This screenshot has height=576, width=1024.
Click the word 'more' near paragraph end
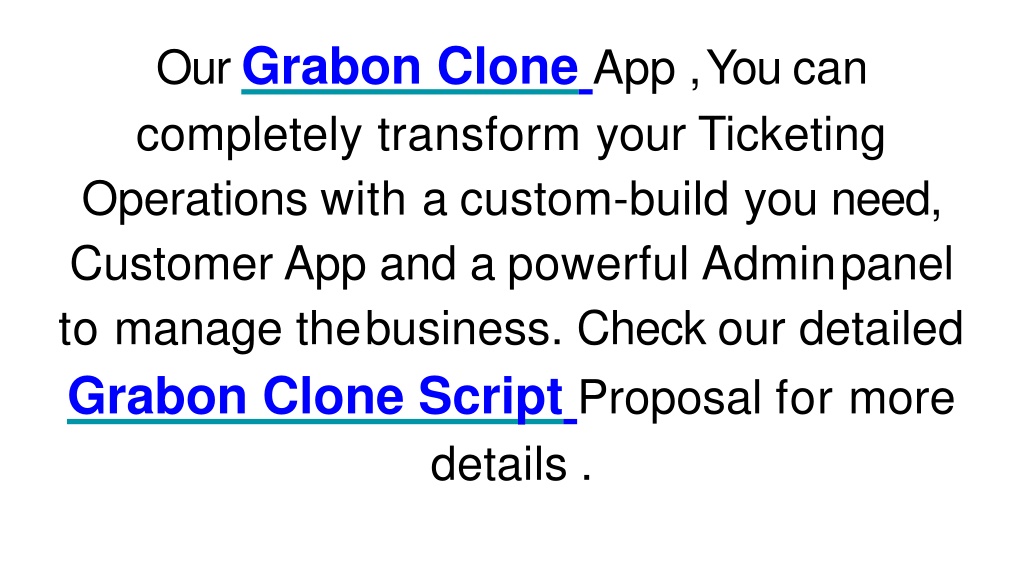tap(902, 398)
